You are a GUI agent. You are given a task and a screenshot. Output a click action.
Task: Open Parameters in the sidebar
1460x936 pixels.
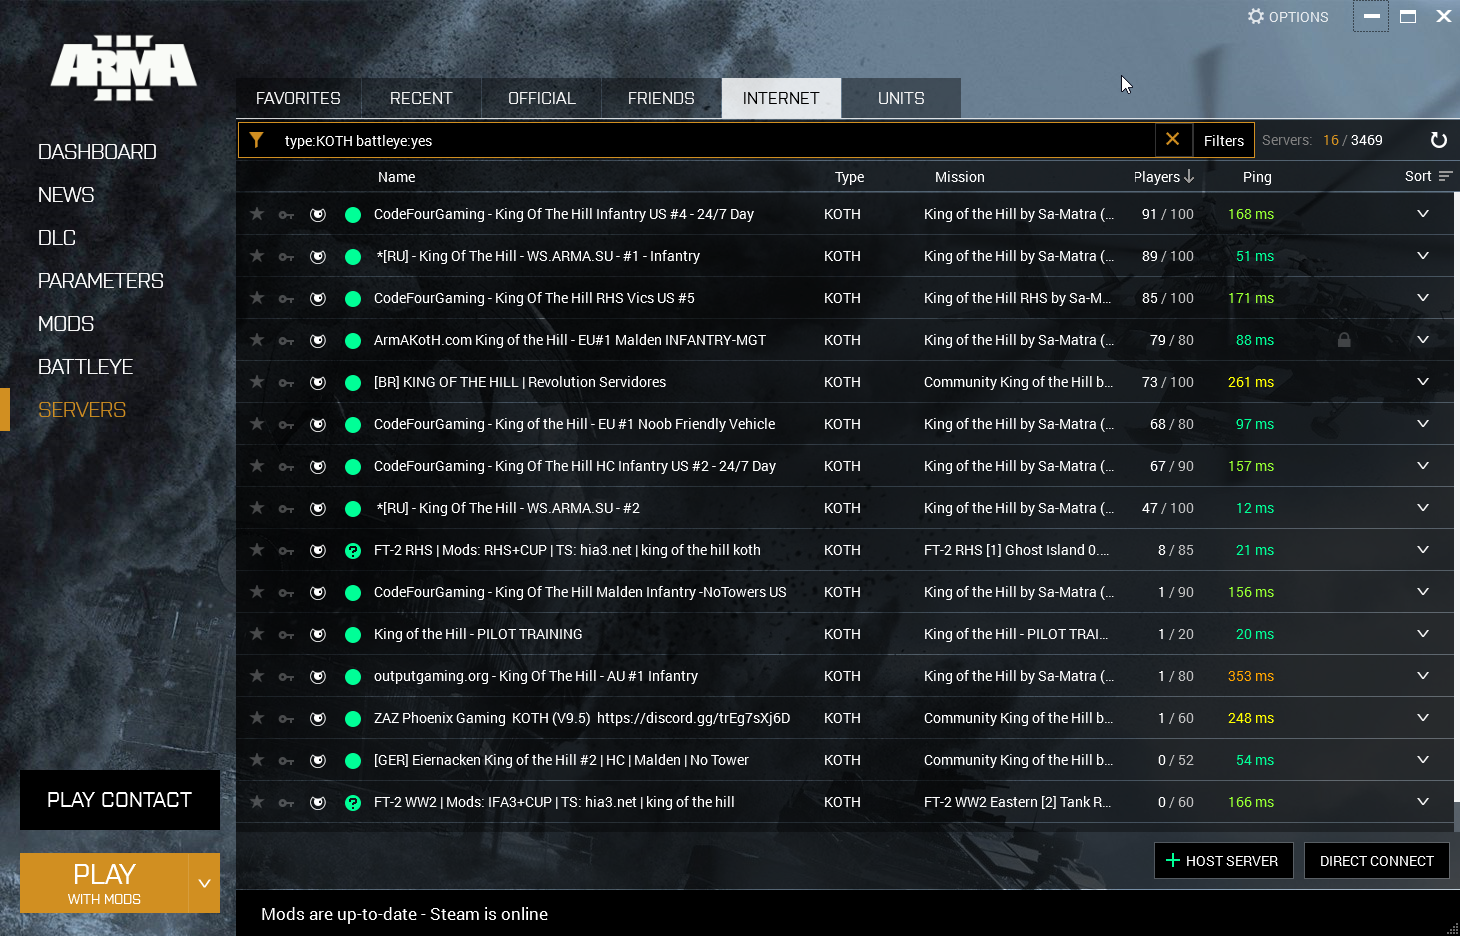[x=101, y=281]
